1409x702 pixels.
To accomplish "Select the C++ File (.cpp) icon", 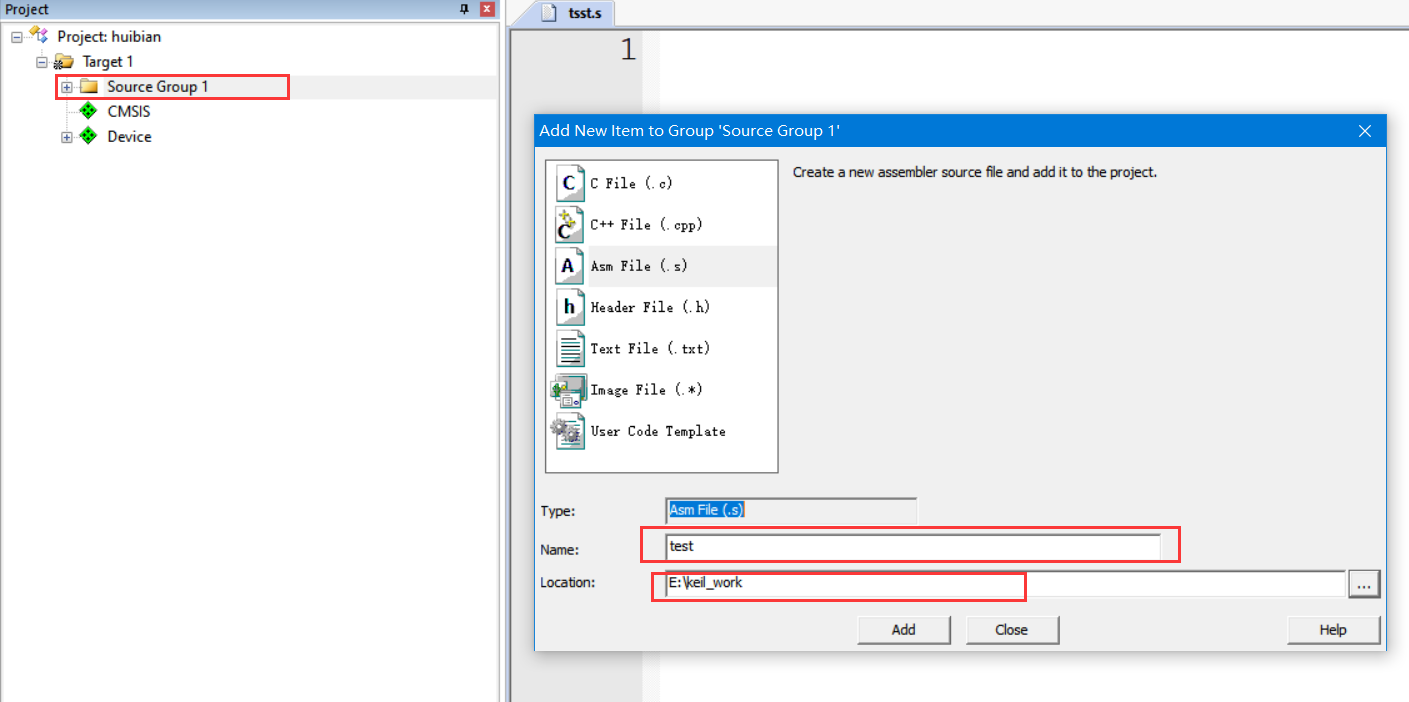I will 570,225.
